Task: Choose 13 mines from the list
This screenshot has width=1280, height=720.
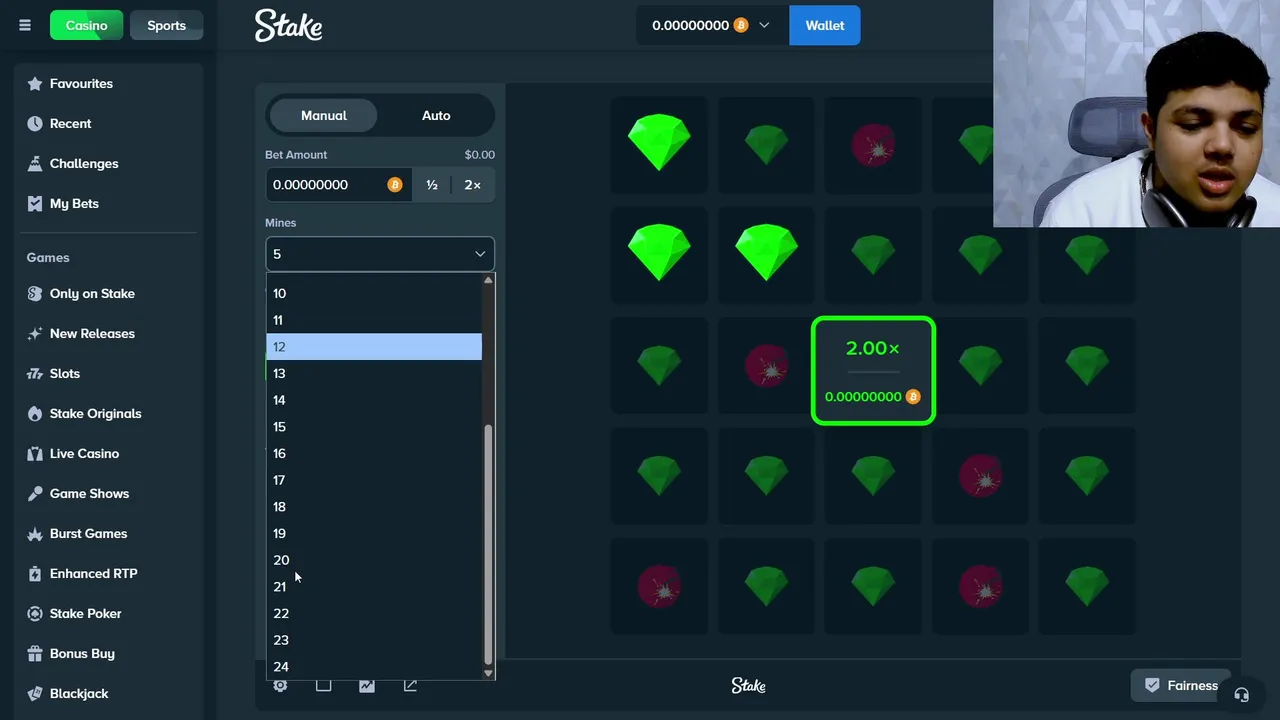Action: click(x=374, y=374)
